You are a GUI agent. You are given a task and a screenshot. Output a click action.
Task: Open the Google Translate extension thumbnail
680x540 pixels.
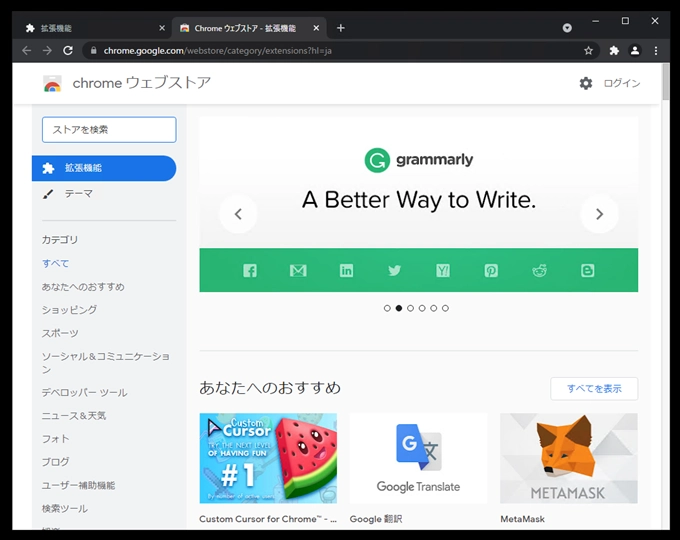click(x=418, y=458)
